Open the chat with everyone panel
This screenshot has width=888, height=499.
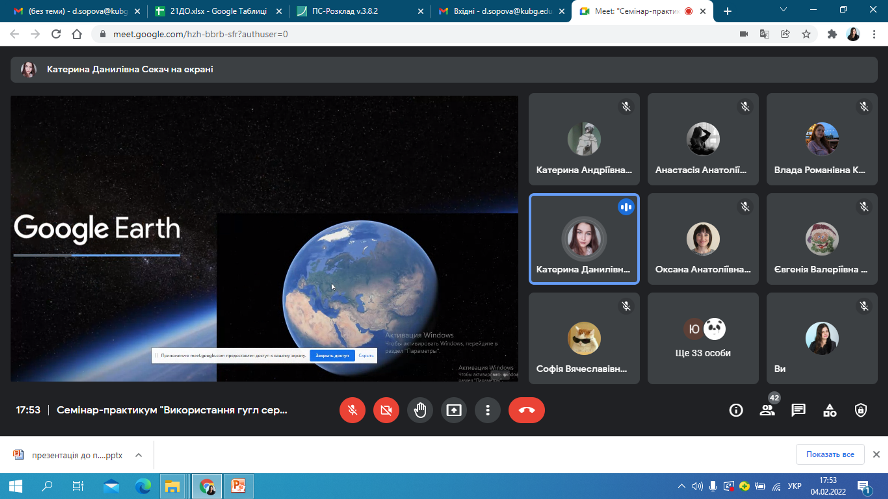point(798,410)
